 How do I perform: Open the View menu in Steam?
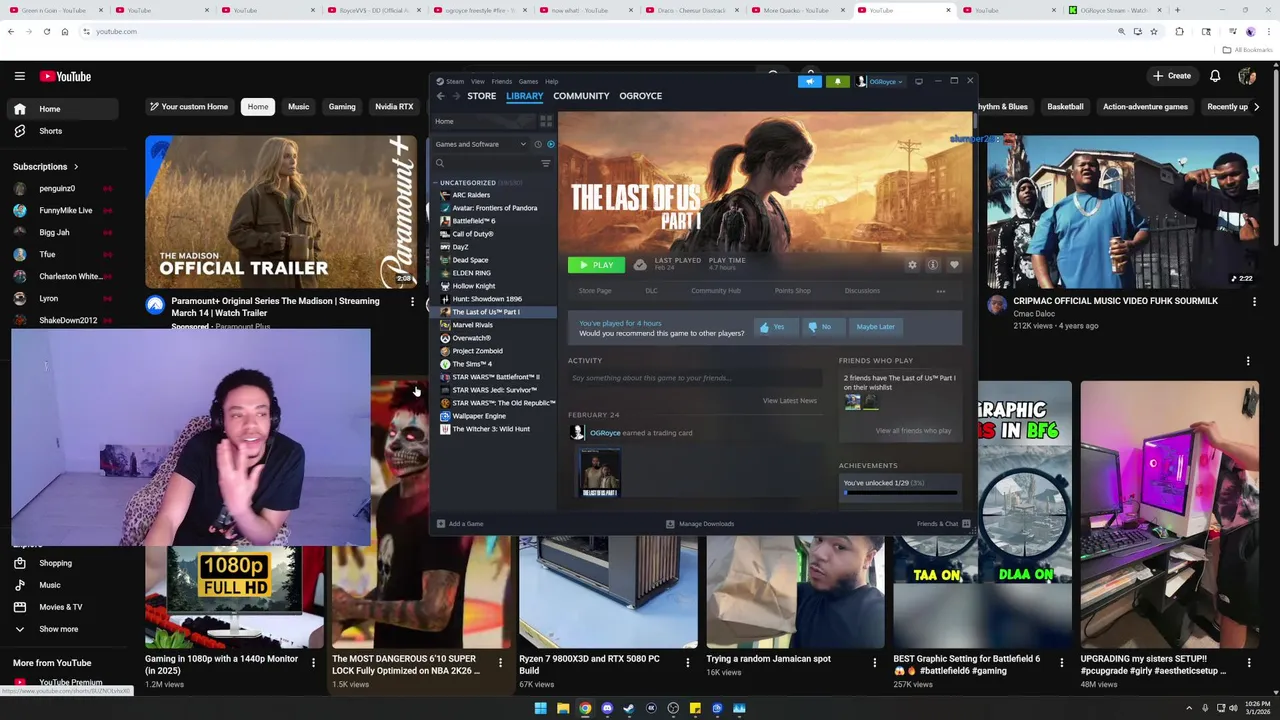[478, 81]
